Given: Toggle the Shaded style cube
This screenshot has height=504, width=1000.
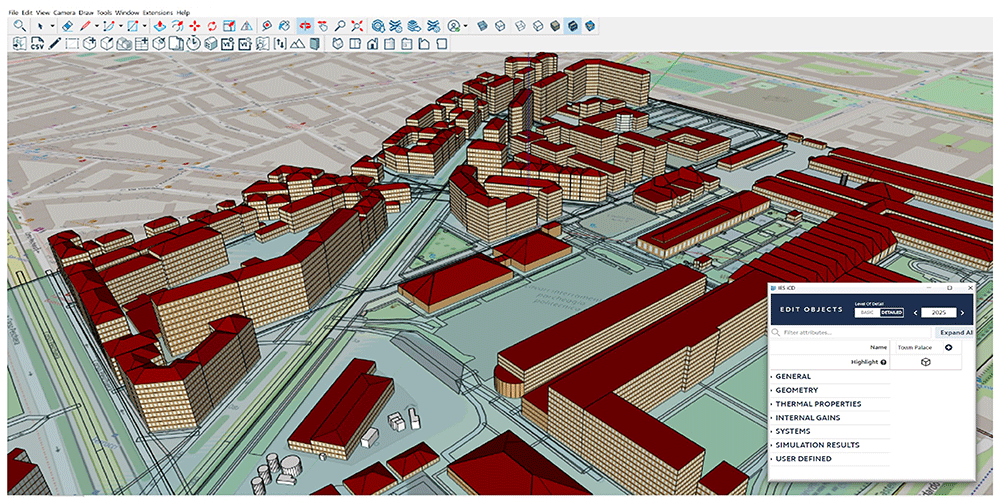Looking at the screenshot, I should point(554,26).
